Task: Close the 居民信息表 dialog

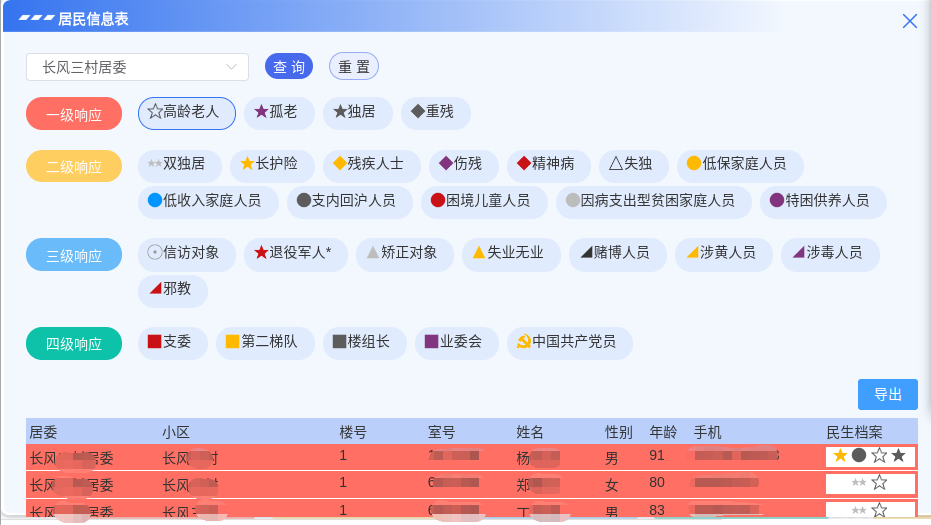Action: [x=909, y=21]
